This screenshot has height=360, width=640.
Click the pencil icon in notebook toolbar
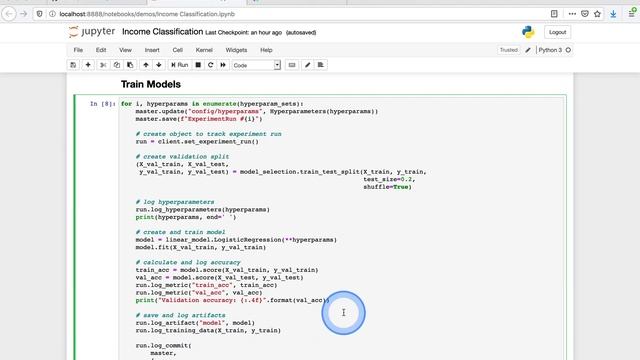pyautogui.click(x=308, y=65)
